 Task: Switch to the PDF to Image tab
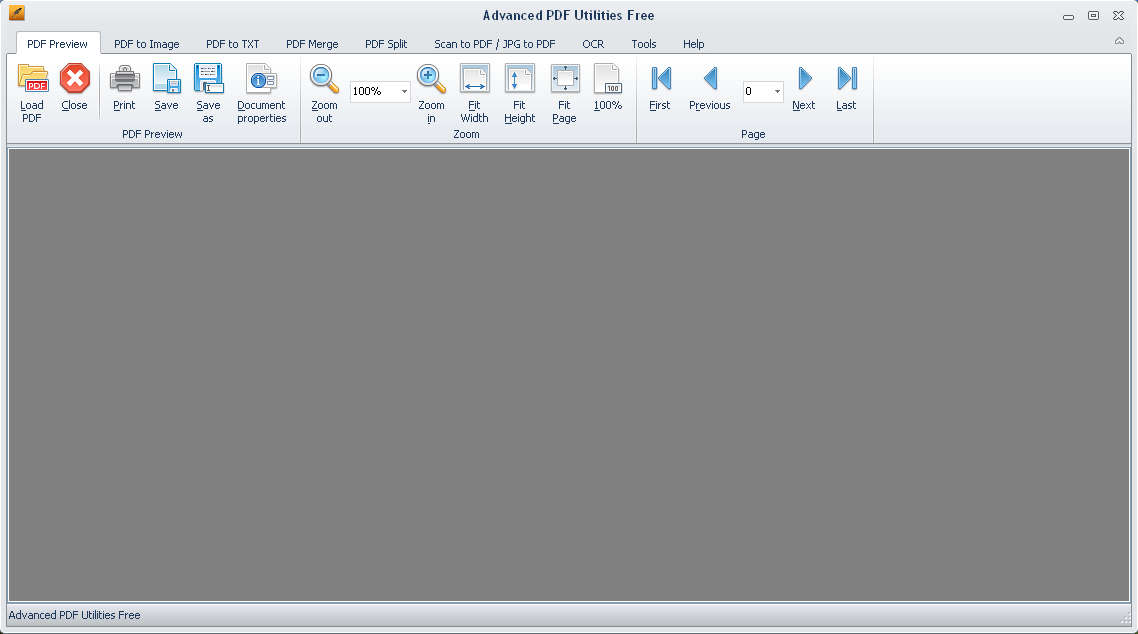coord(146,44)
